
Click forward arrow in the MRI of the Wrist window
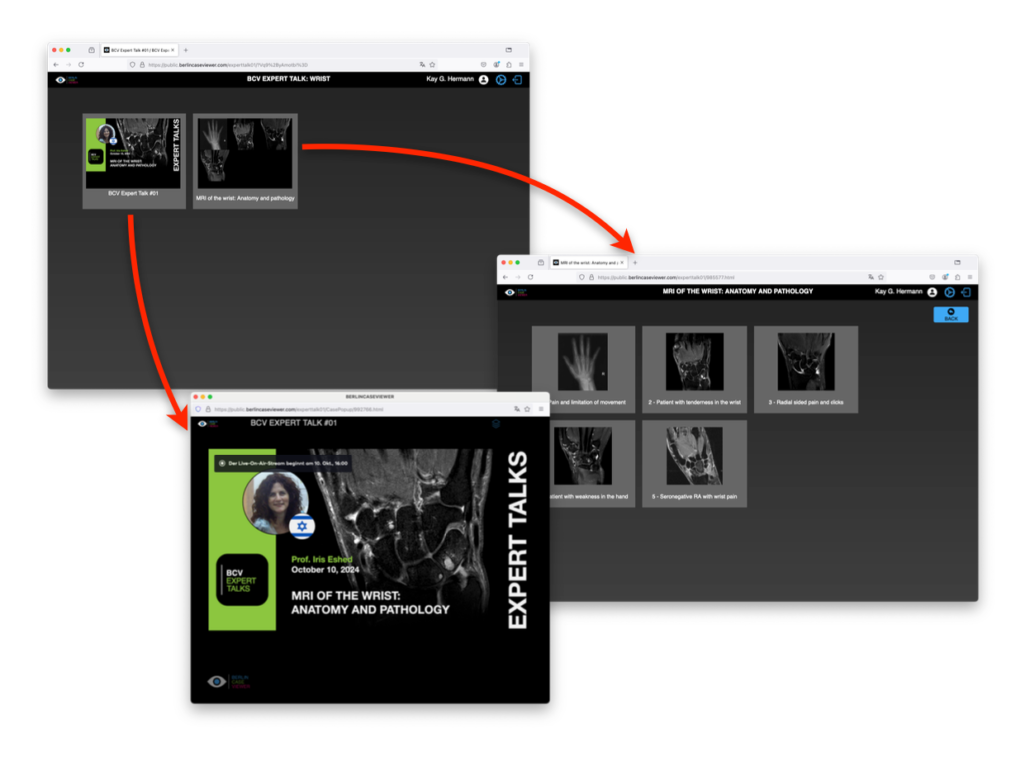518,277
